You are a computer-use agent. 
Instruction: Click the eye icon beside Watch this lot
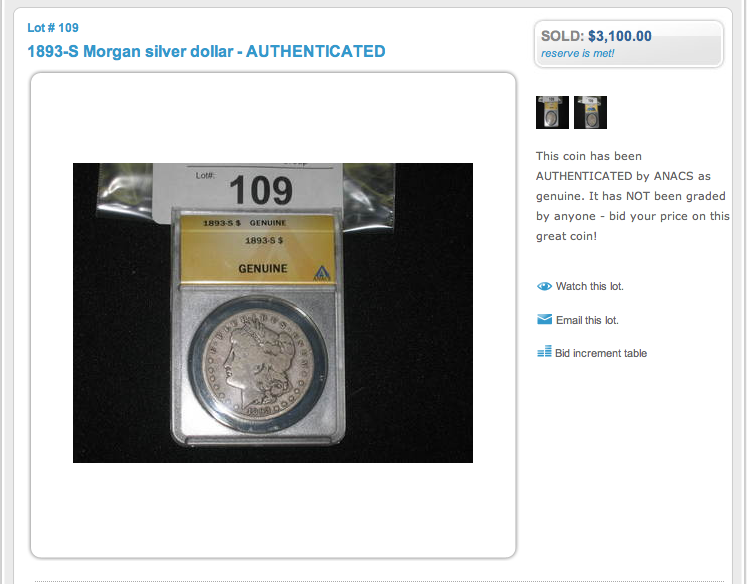pos(544,286)
